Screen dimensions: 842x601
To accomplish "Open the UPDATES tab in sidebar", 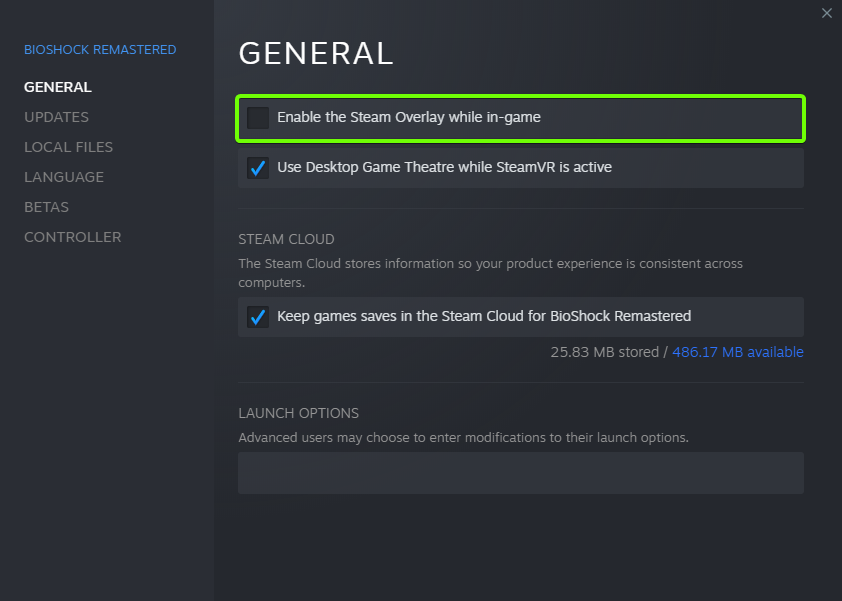I will pos(56,117).
